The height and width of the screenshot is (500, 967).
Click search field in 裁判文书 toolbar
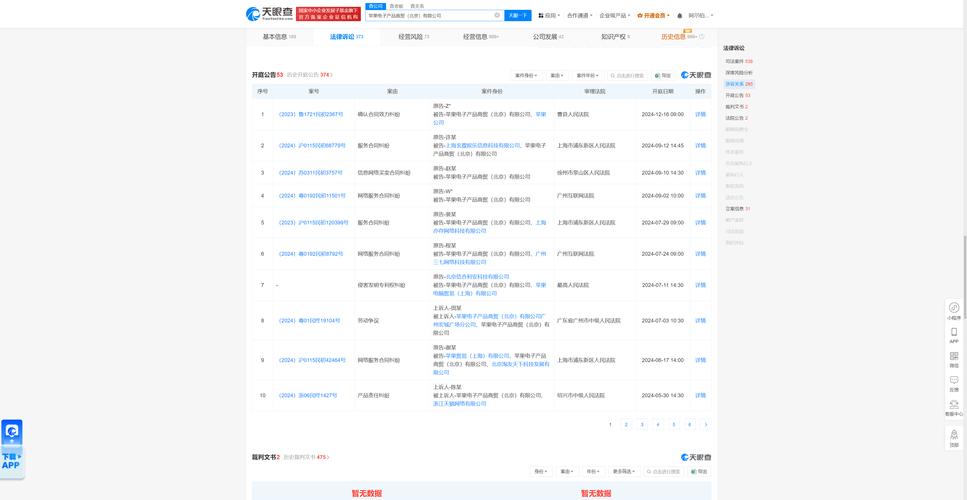(x=664, y=471)
